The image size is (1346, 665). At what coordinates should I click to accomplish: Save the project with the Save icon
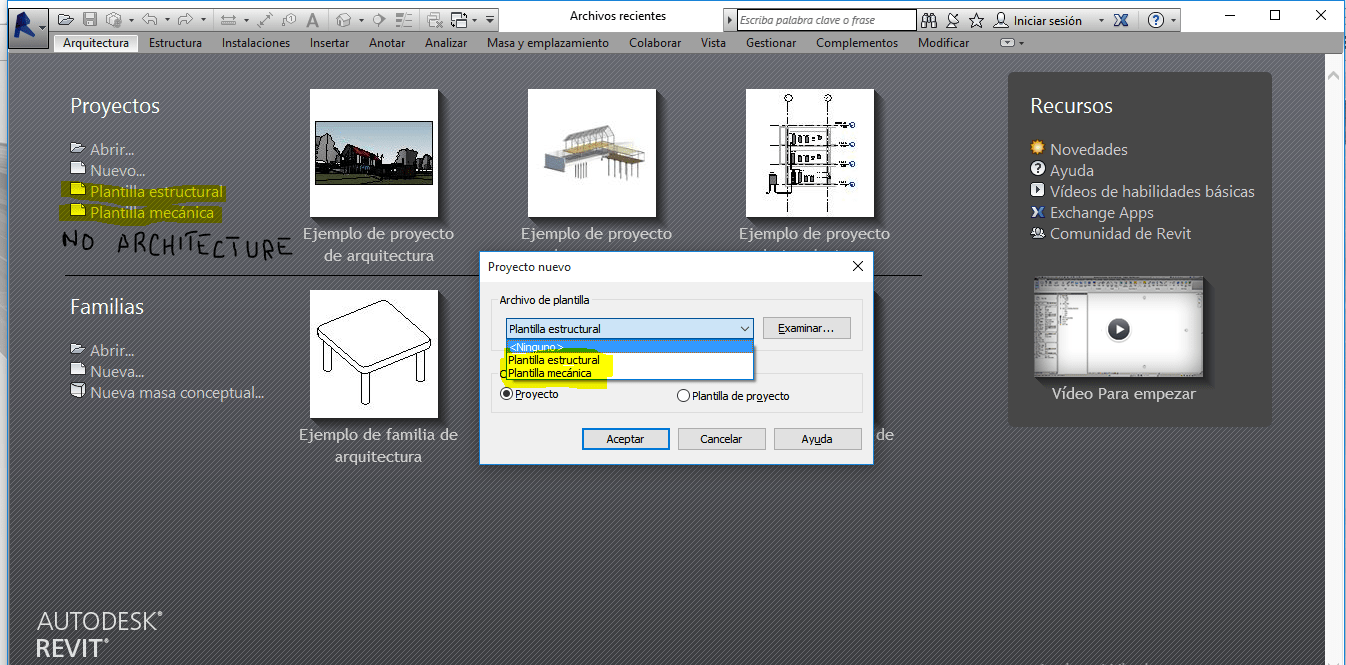click(89, 19)
